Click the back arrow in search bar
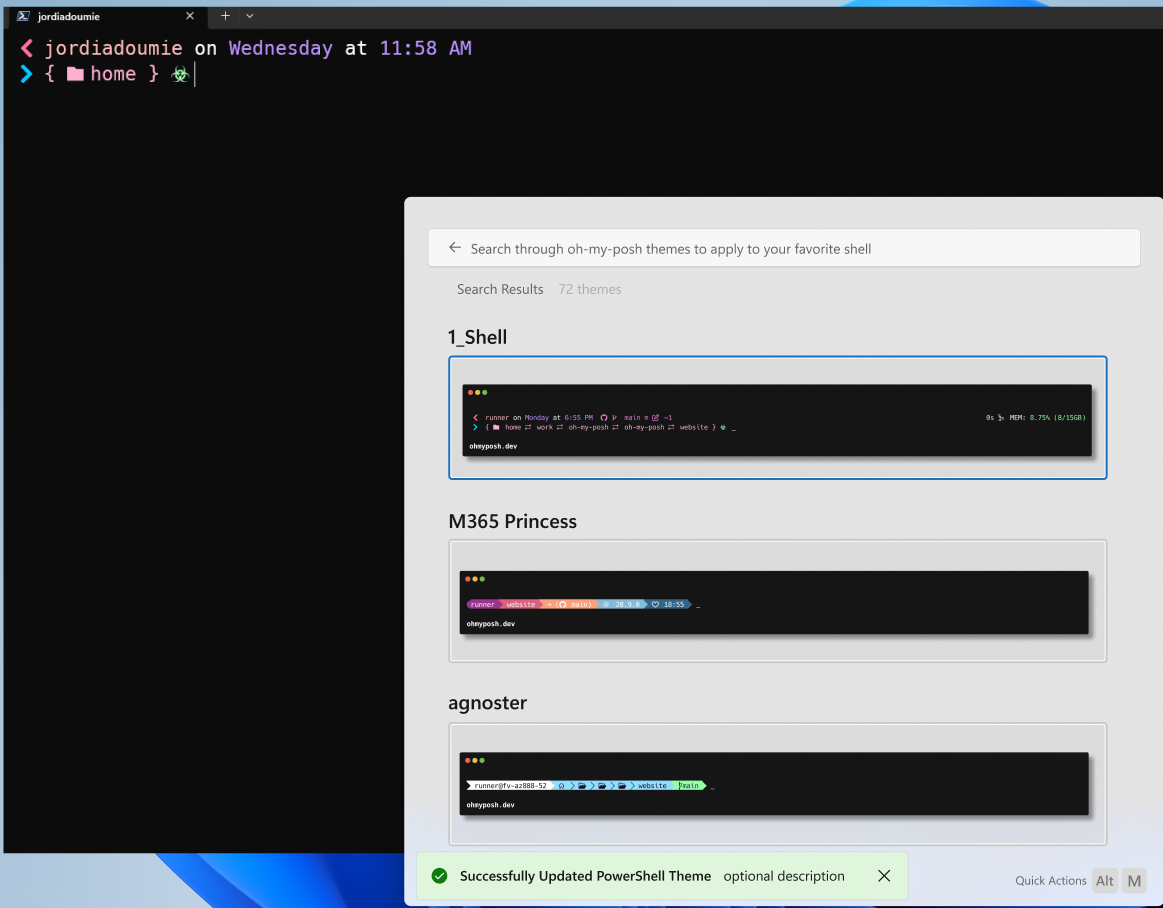The height and width of the screenshot is (908, 1163). coord(455,248)
